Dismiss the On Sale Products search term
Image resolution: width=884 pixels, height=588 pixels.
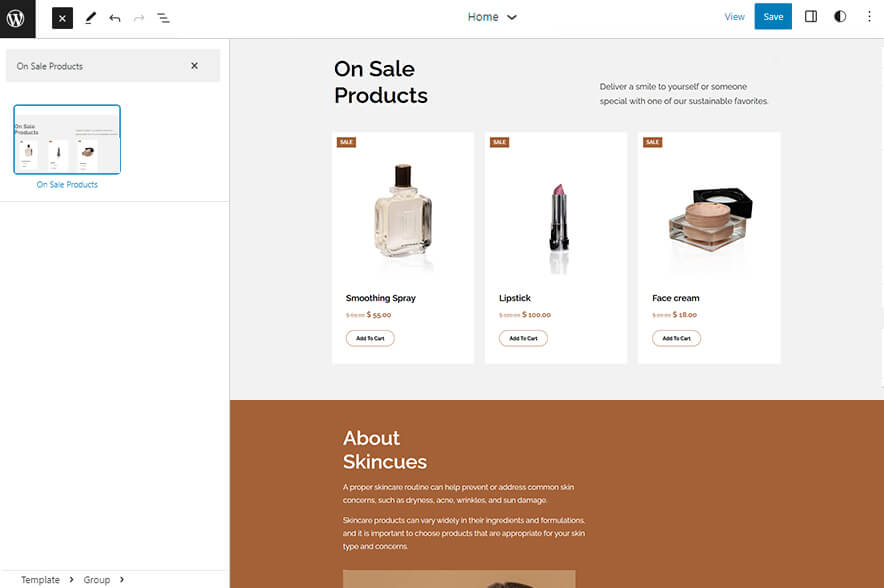(x=196, y=64)
